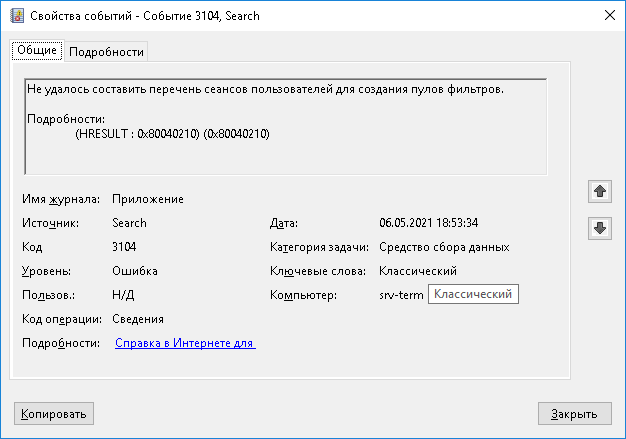Screen dimensions: 626x439
Task: Show the next event with down arrow
Action: (x=600, y=228)
